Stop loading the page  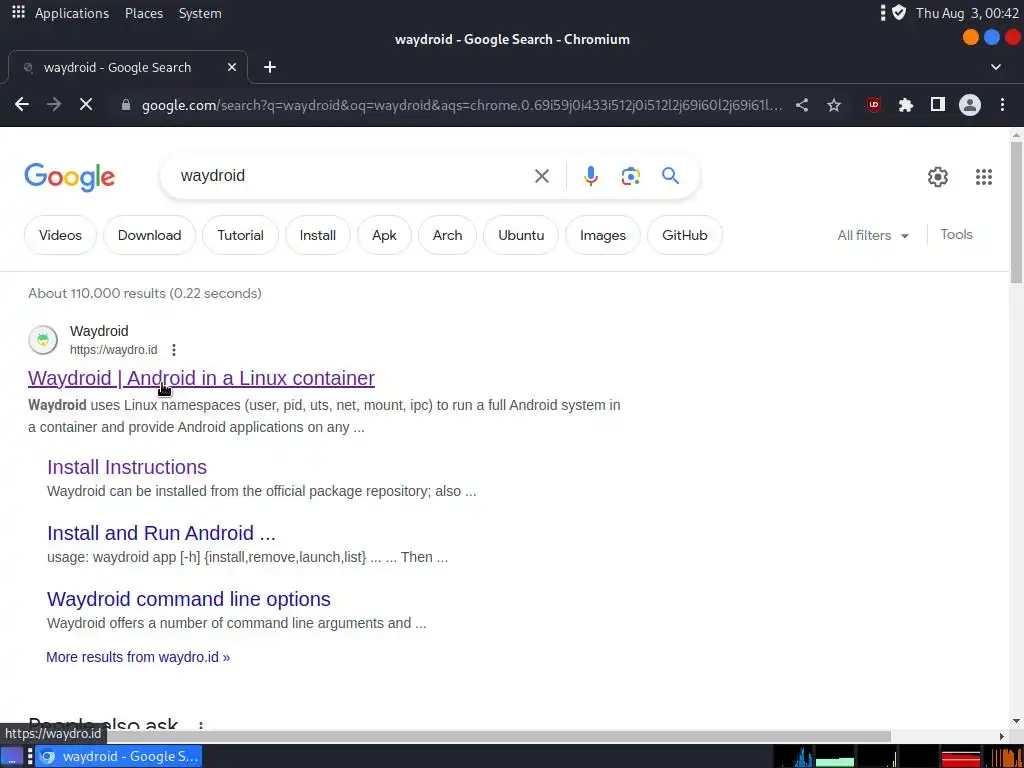(x=86, y=104)
